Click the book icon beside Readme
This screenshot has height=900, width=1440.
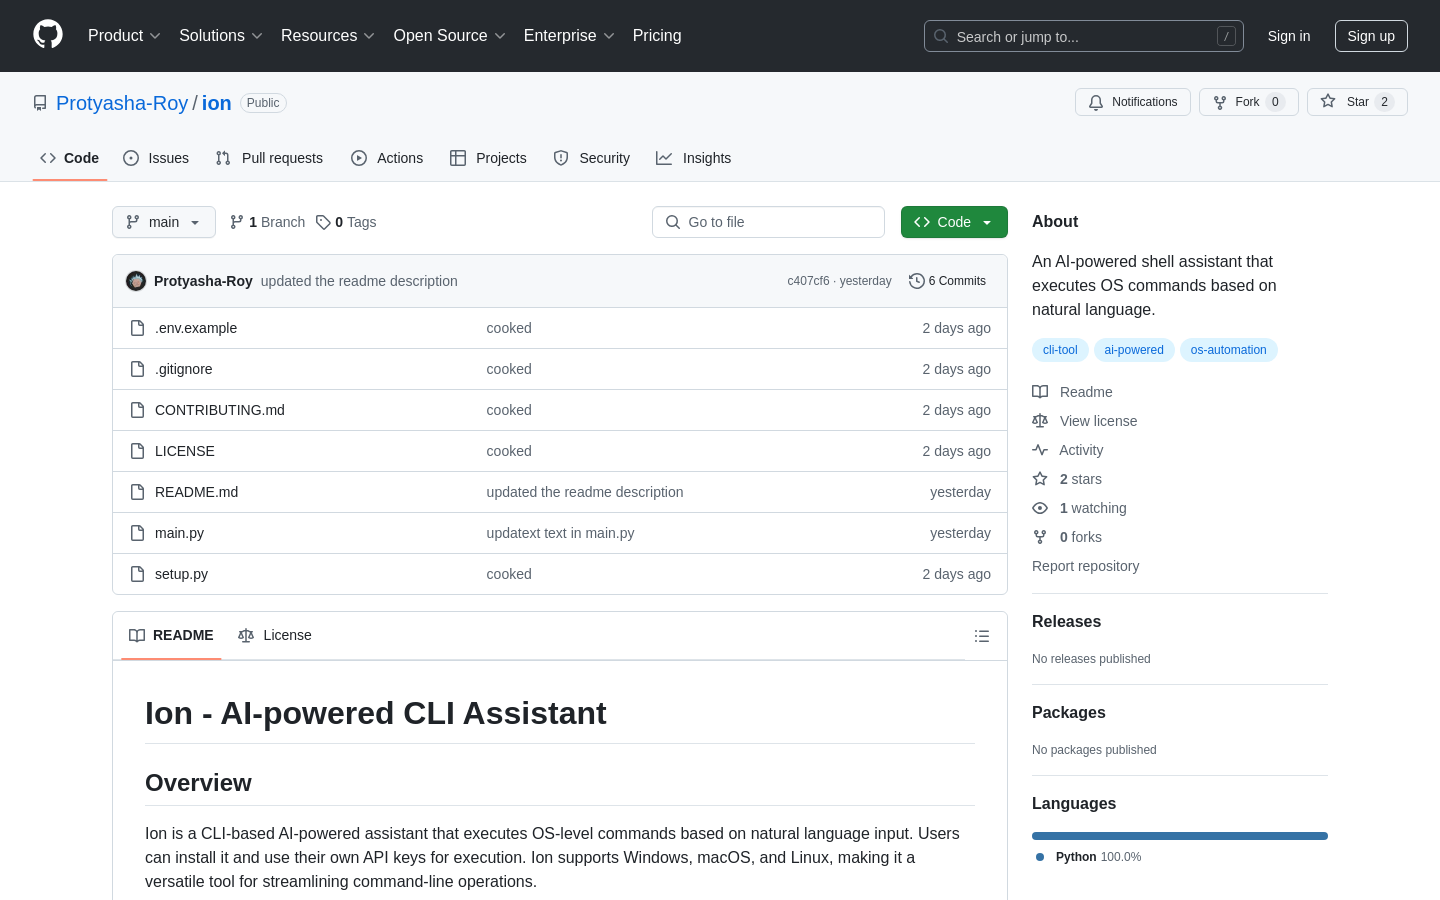[x=1040, y=392]
